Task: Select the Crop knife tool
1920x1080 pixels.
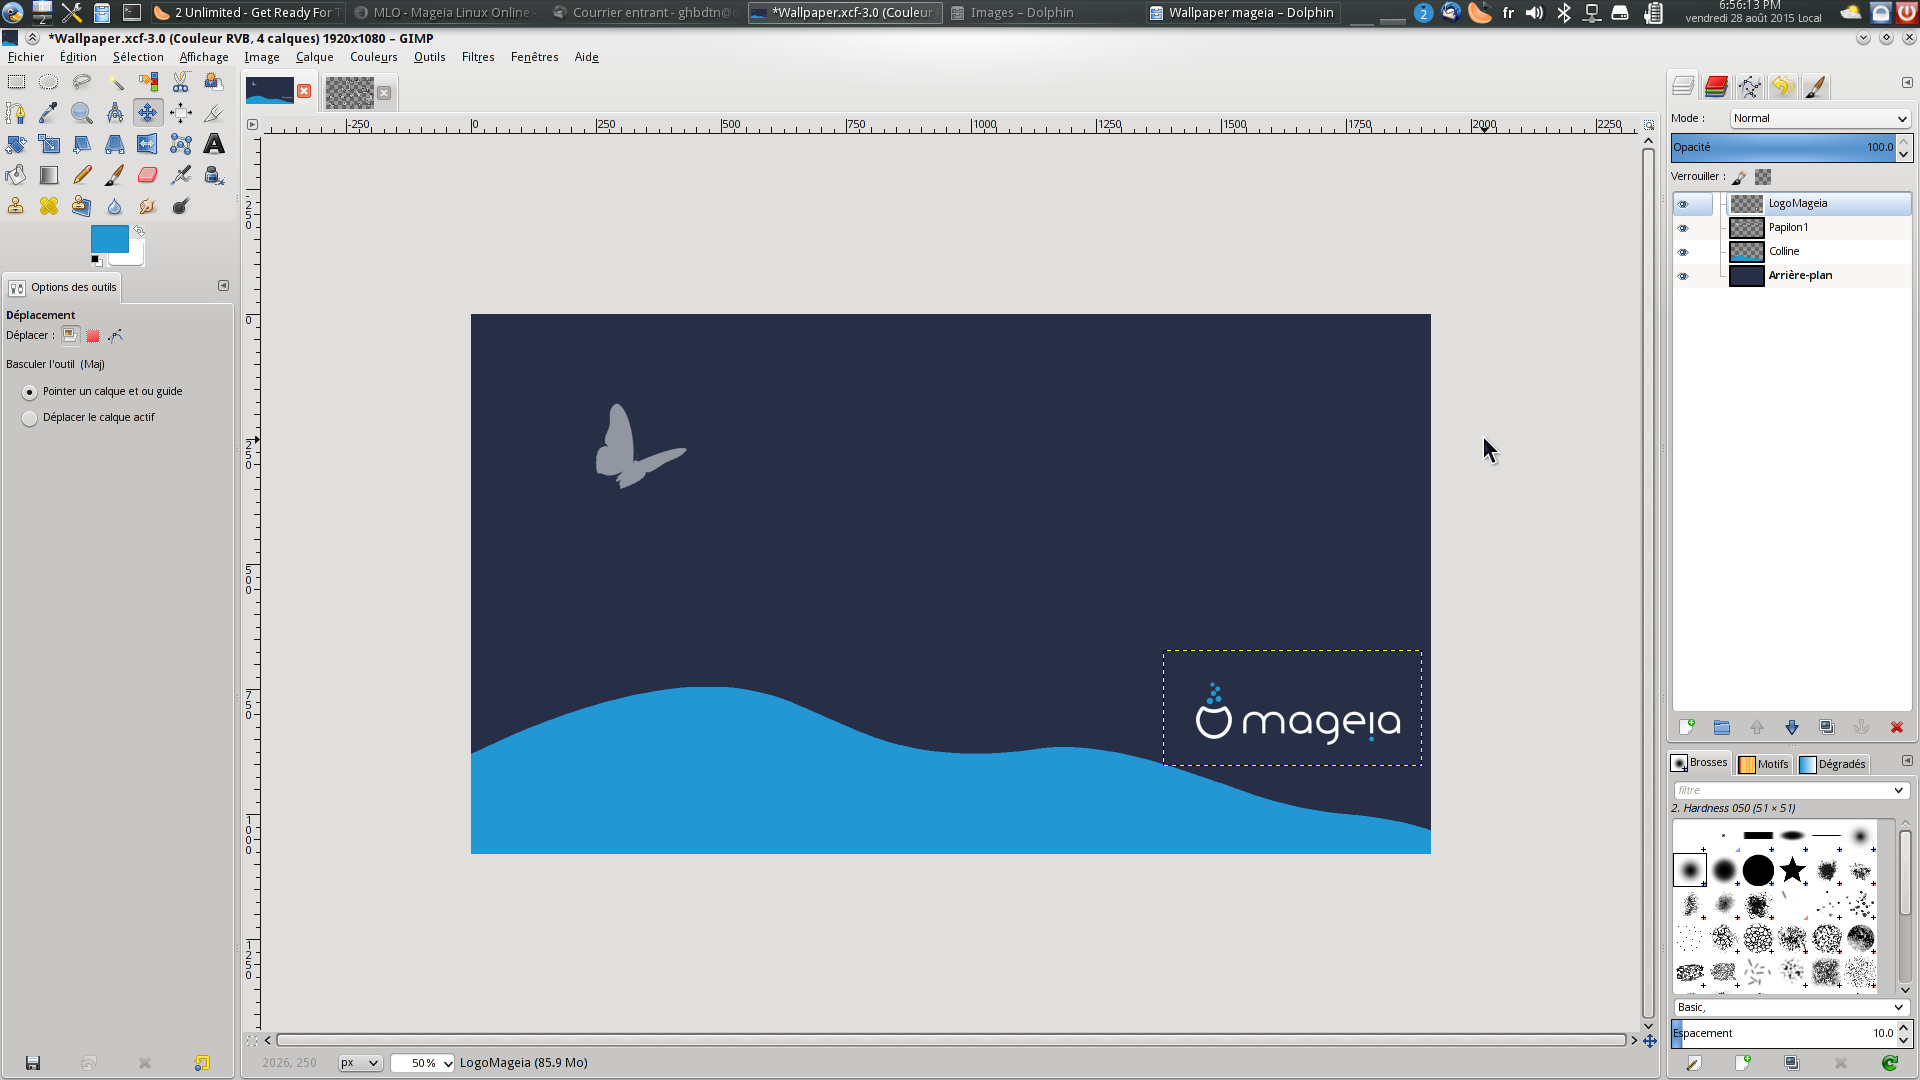Action: (x=214, y=113)
